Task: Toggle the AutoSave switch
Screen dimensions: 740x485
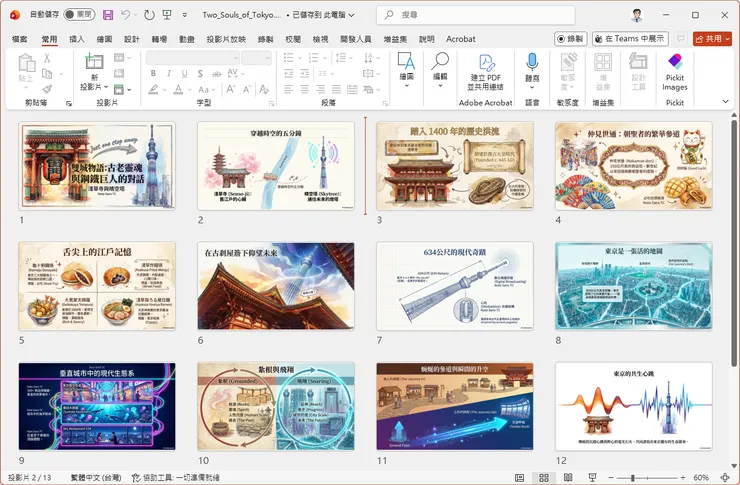Action: [79, 15]
